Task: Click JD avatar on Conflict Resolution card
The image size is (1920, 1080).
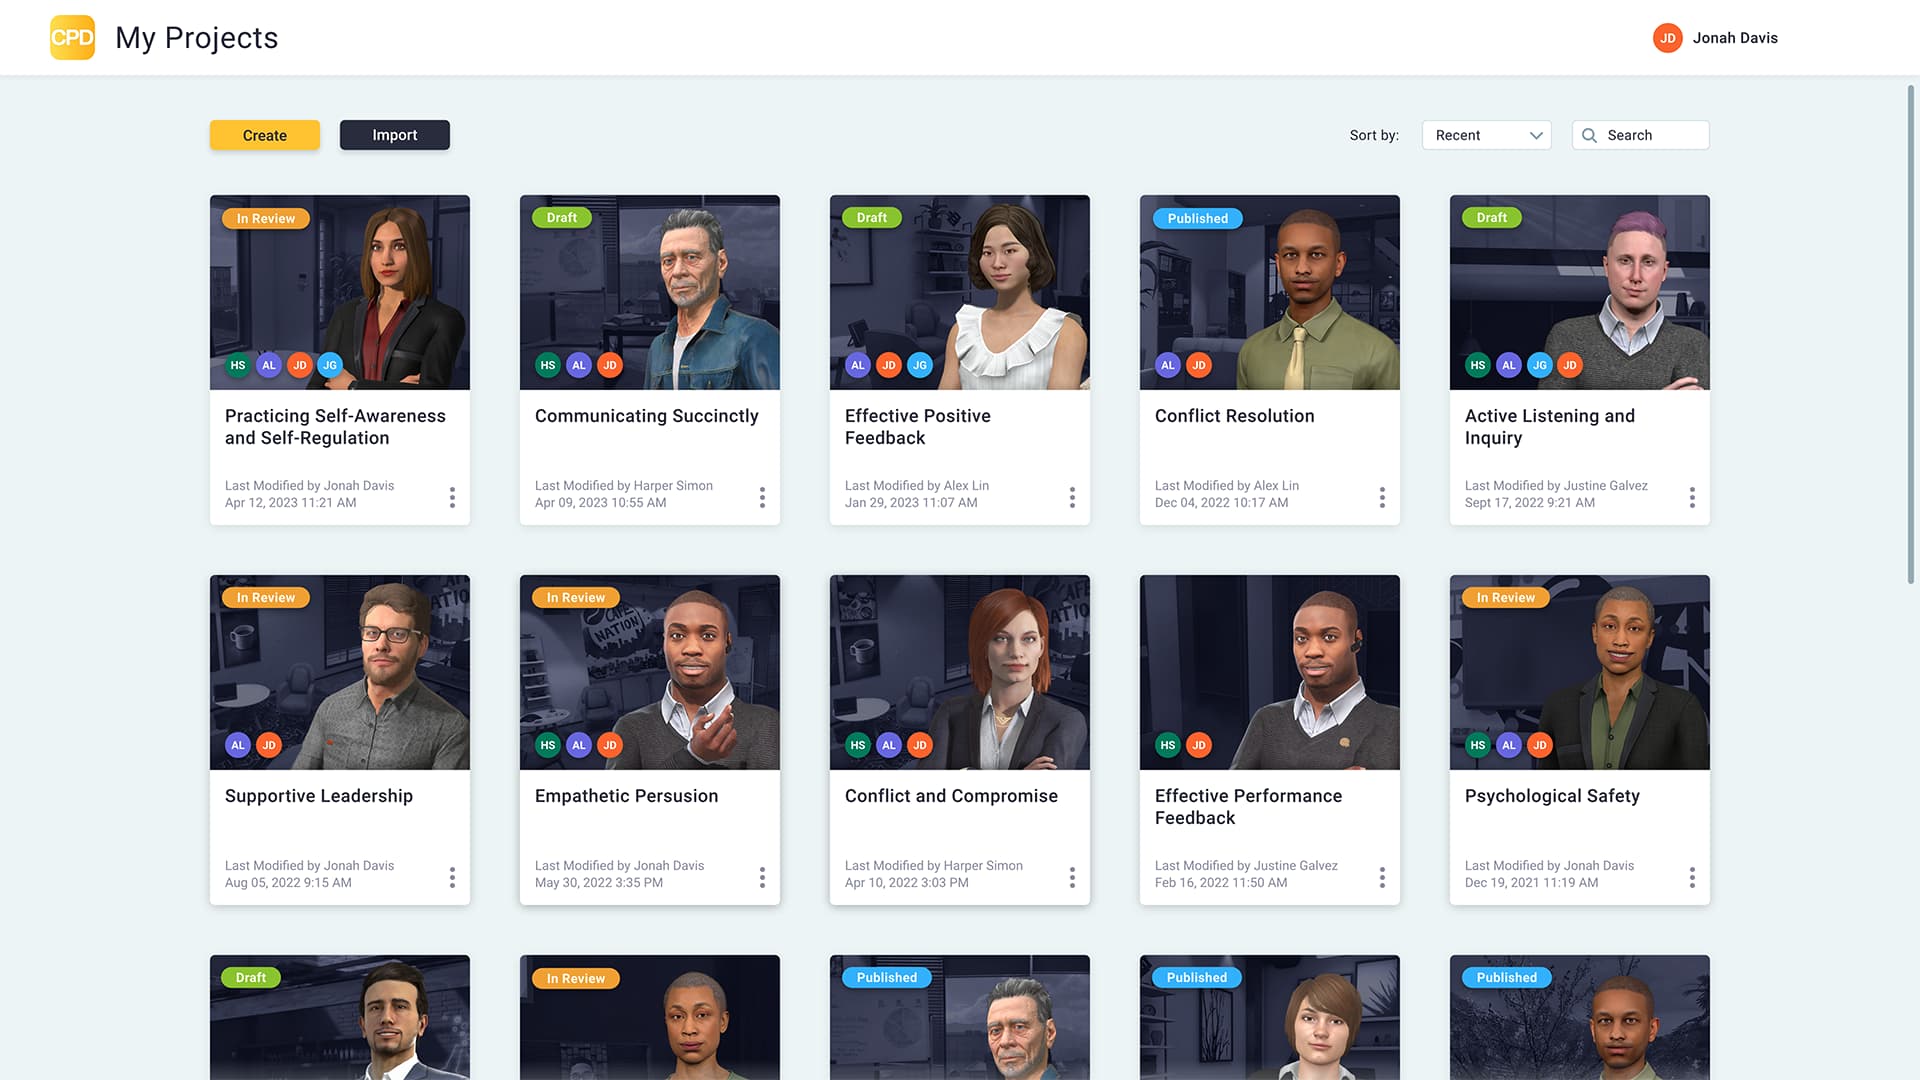Action: (x=1199, y=365)
